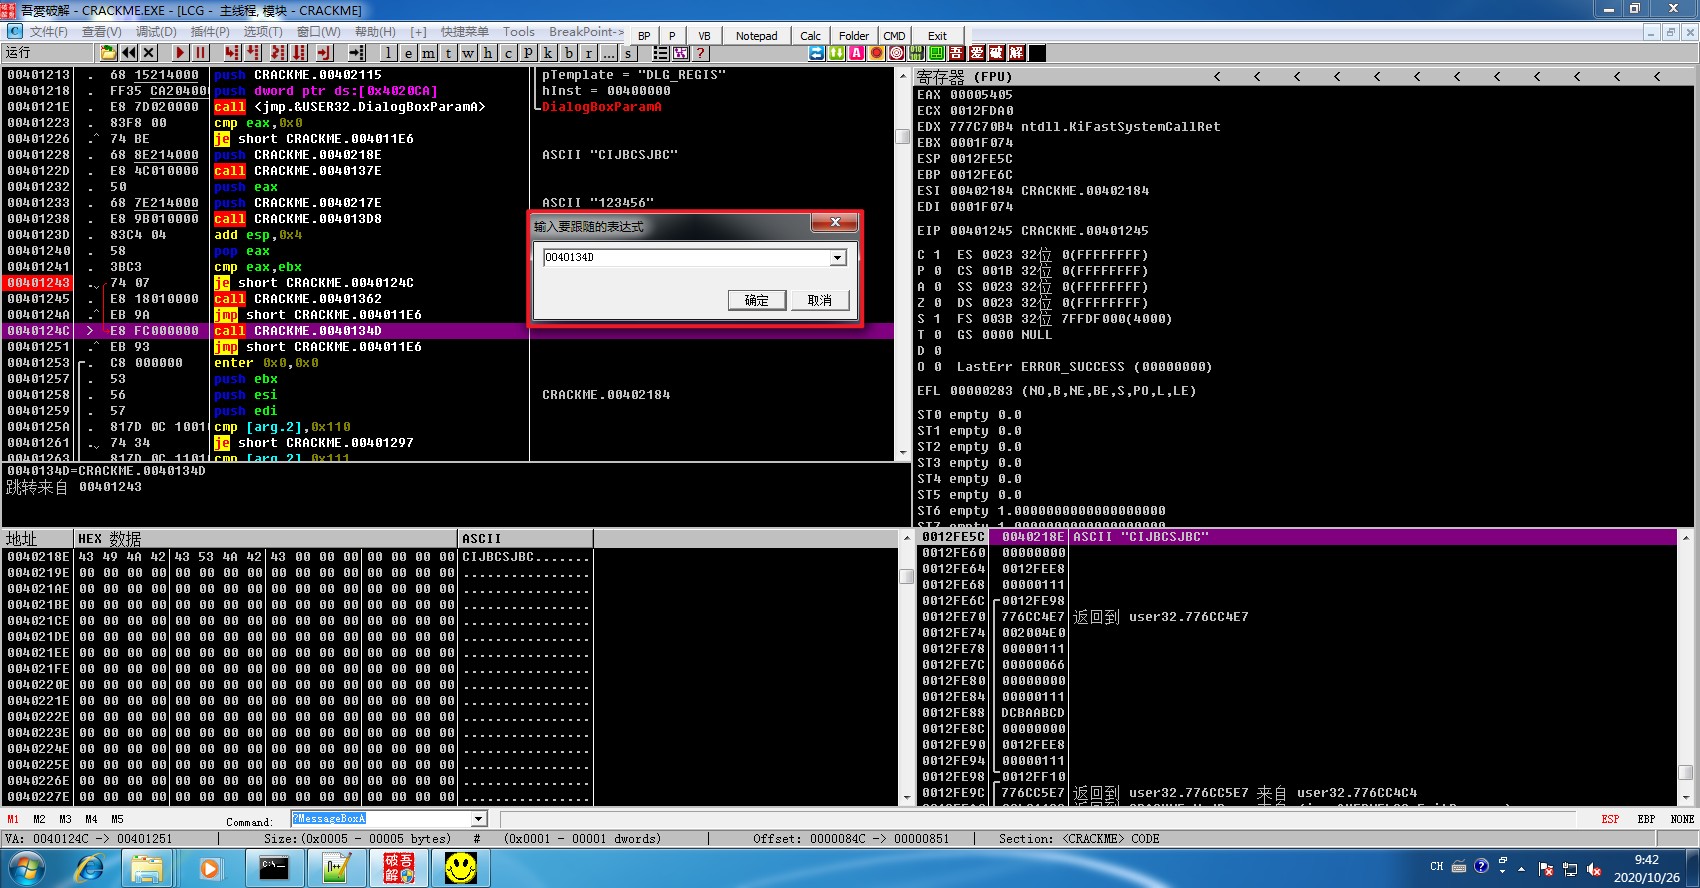Image resolution: width=1700 pixels, height=888 pixels.
Task: Open Source window with 's' button
Action: [x=628, y=53]
